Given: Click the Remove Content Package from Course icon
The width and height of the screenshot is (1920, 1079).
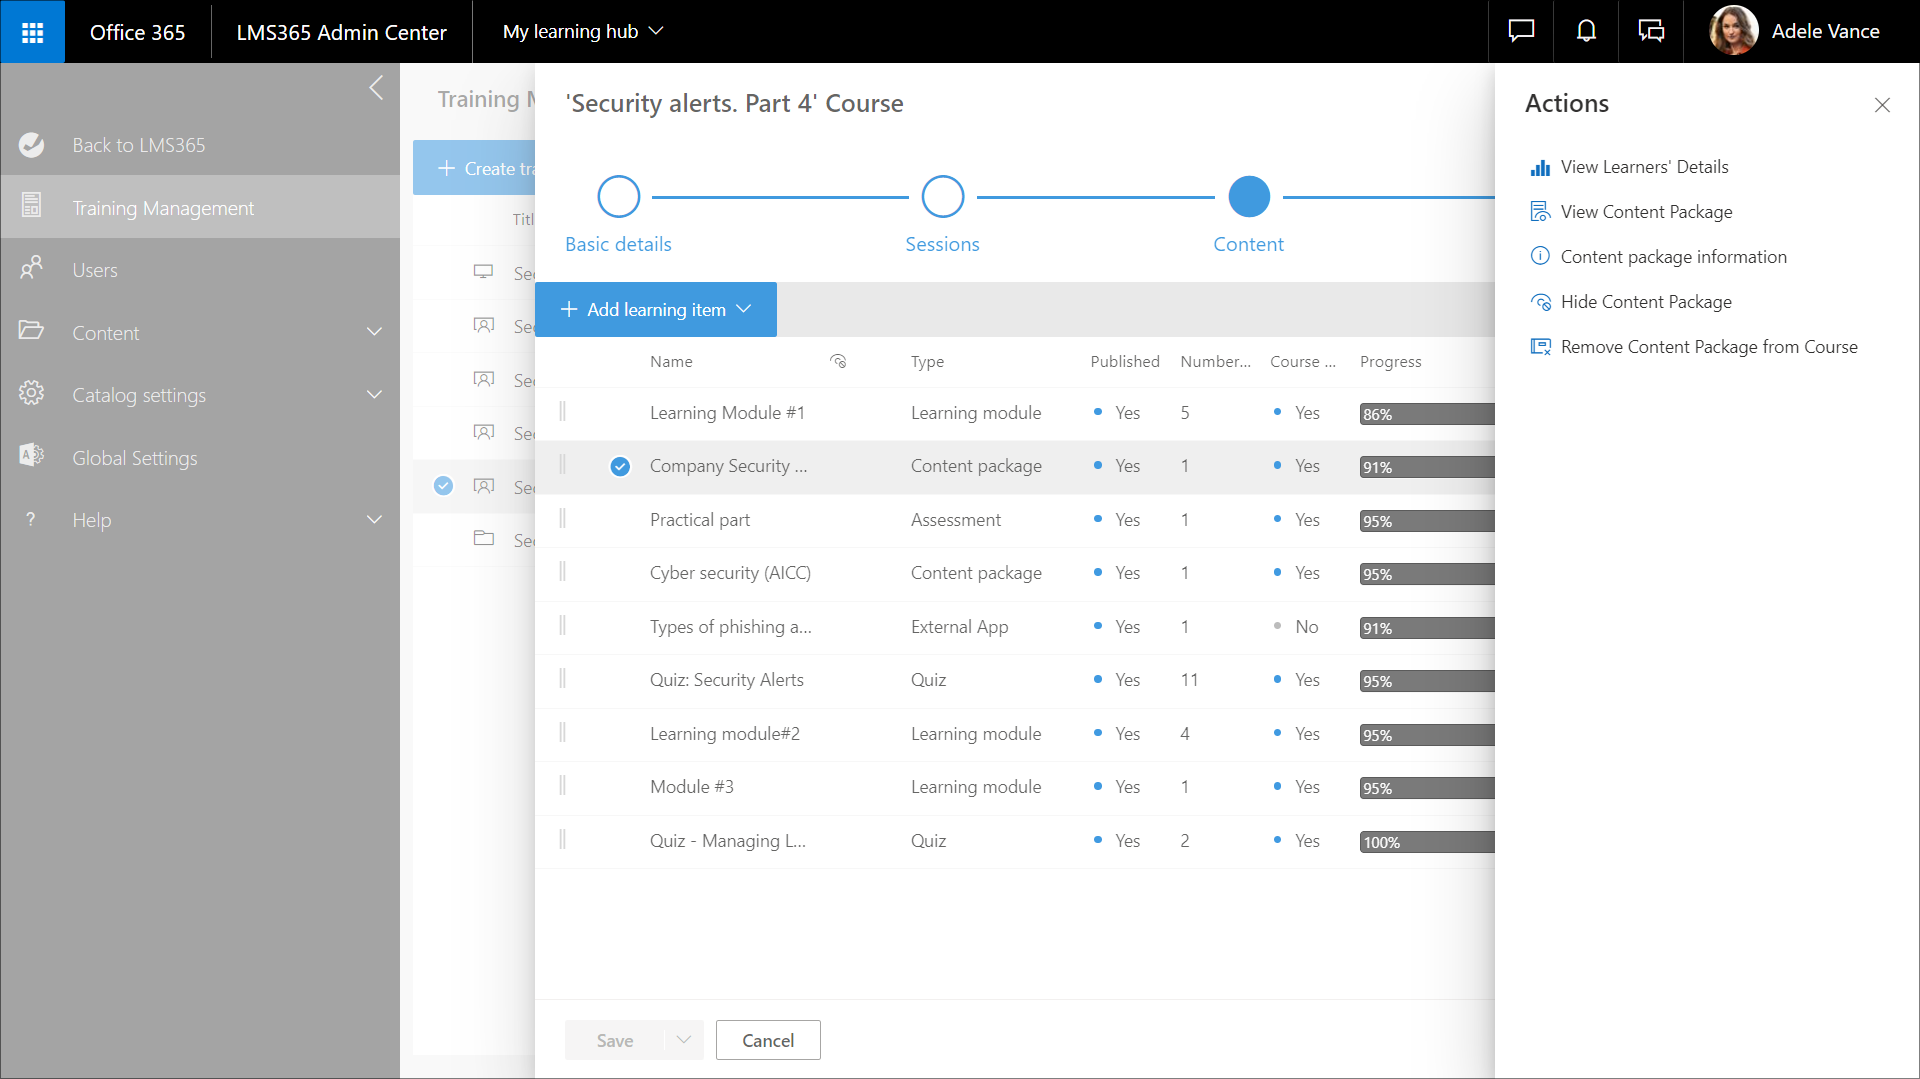Looking at the screenshot, I should [x=1540, y=347].
